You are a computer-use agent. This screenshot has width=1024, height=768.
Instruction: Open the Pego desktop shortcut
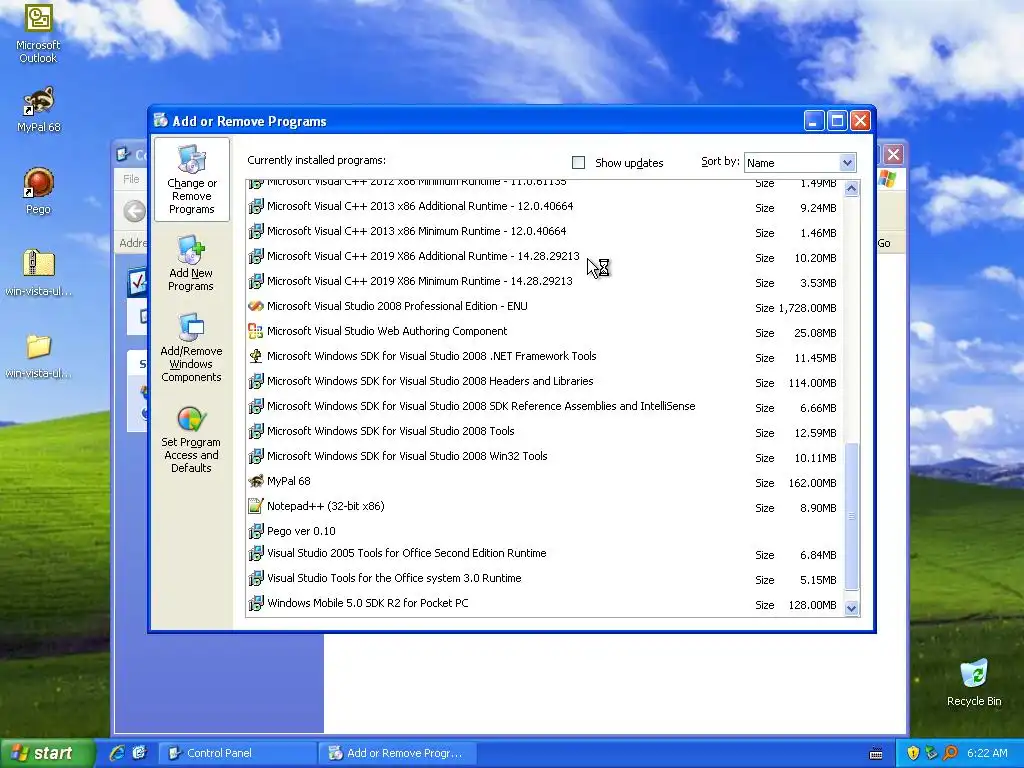[x=38, y=191]
